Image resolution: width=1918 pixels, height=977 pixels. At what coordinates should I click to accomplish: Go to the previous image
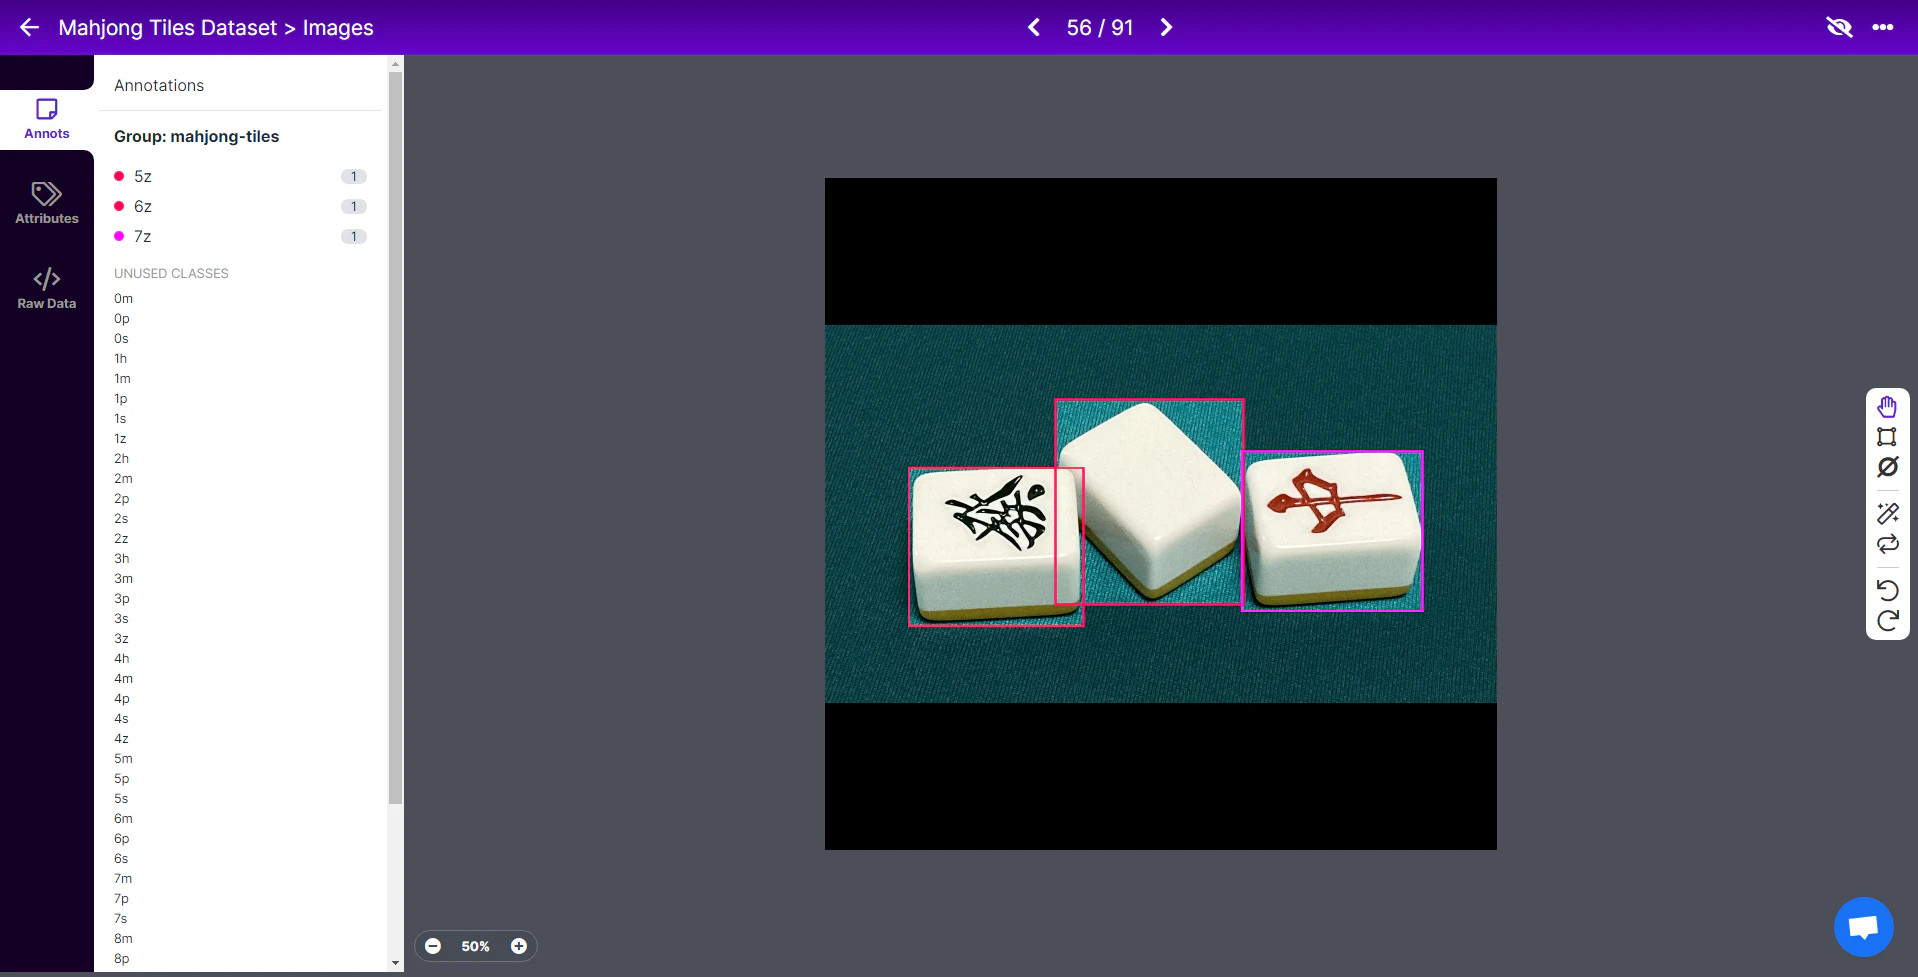point(1034,27)
